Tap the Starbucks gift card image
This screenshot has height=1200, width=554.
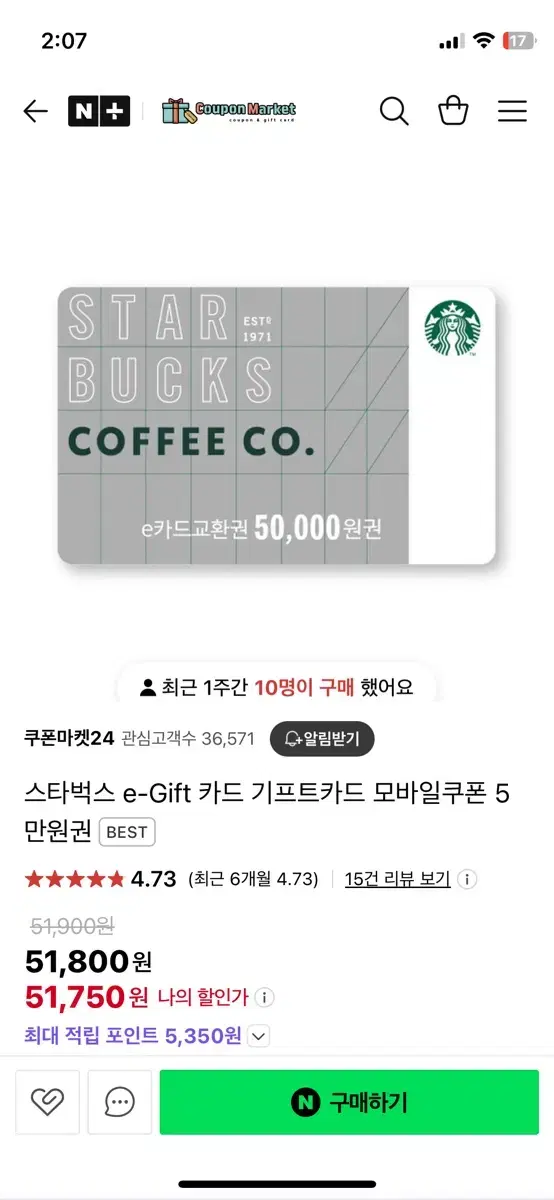click(x=277, y=426)
